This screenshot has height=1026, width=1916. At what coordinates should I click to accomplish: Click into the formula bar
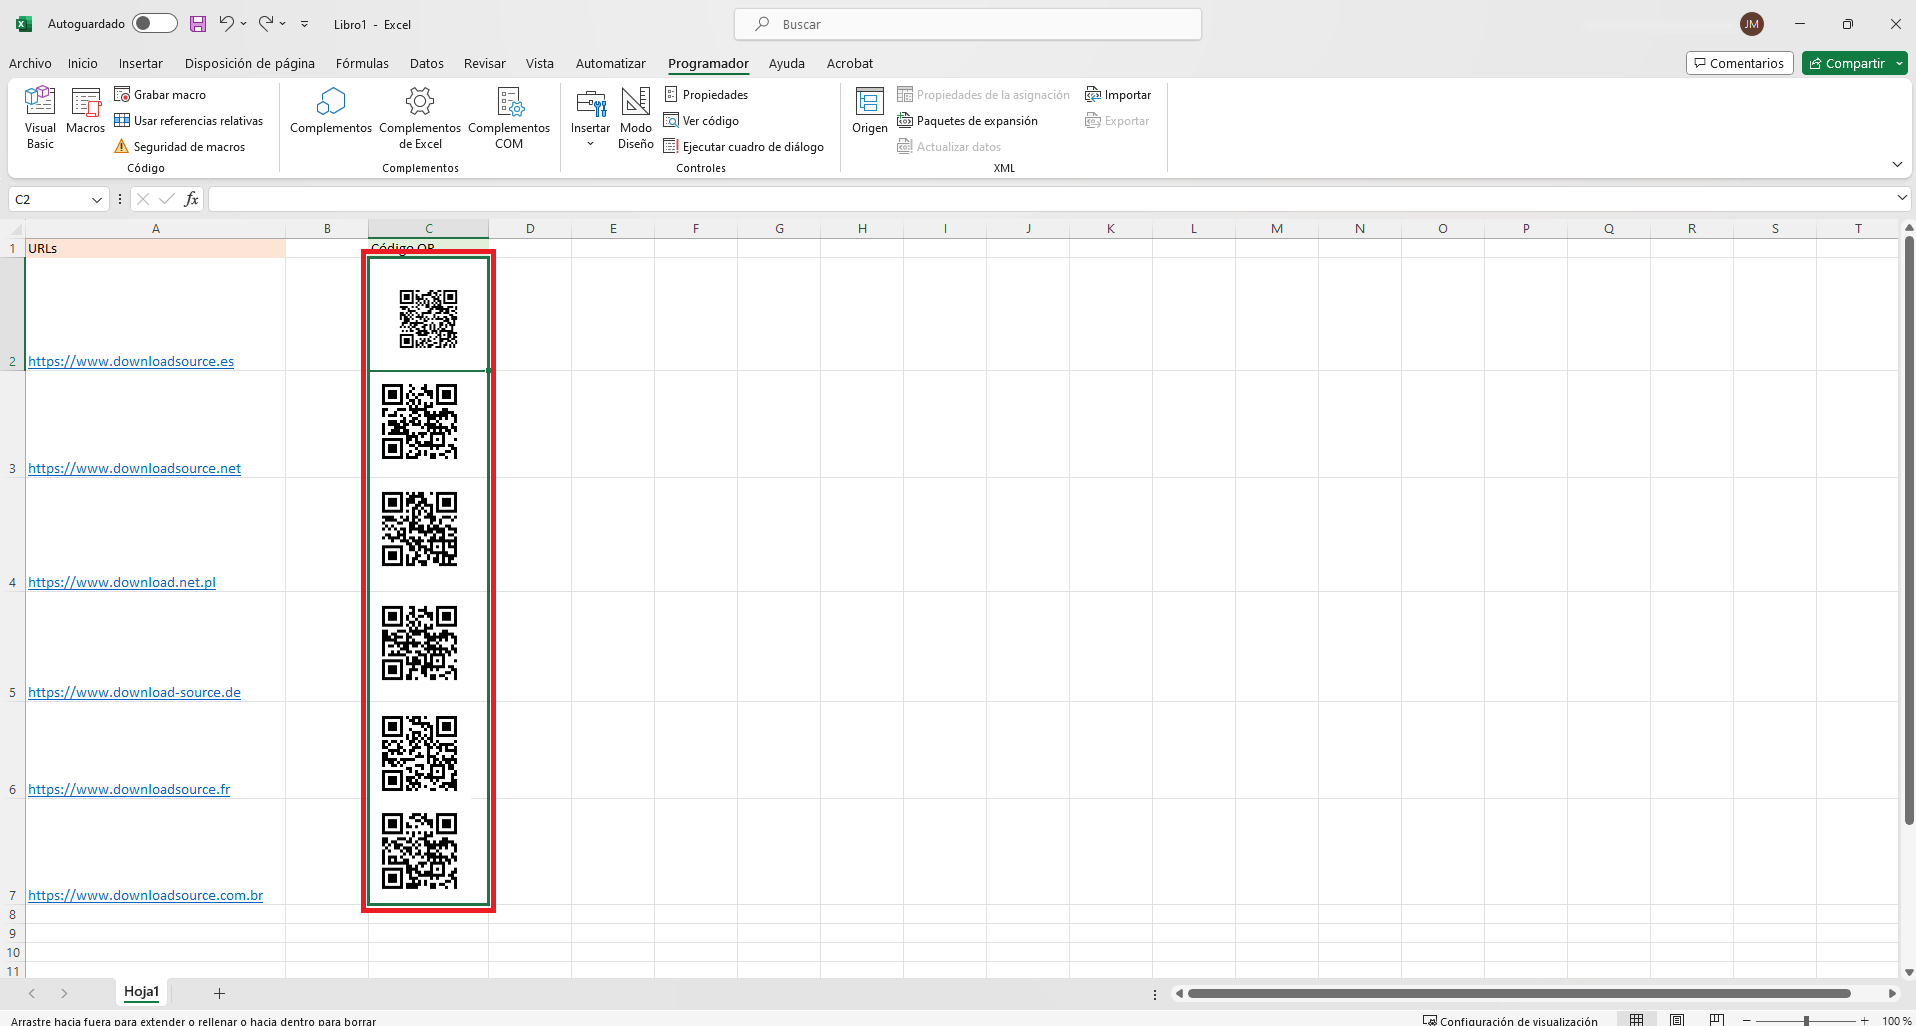point(1052,199)
